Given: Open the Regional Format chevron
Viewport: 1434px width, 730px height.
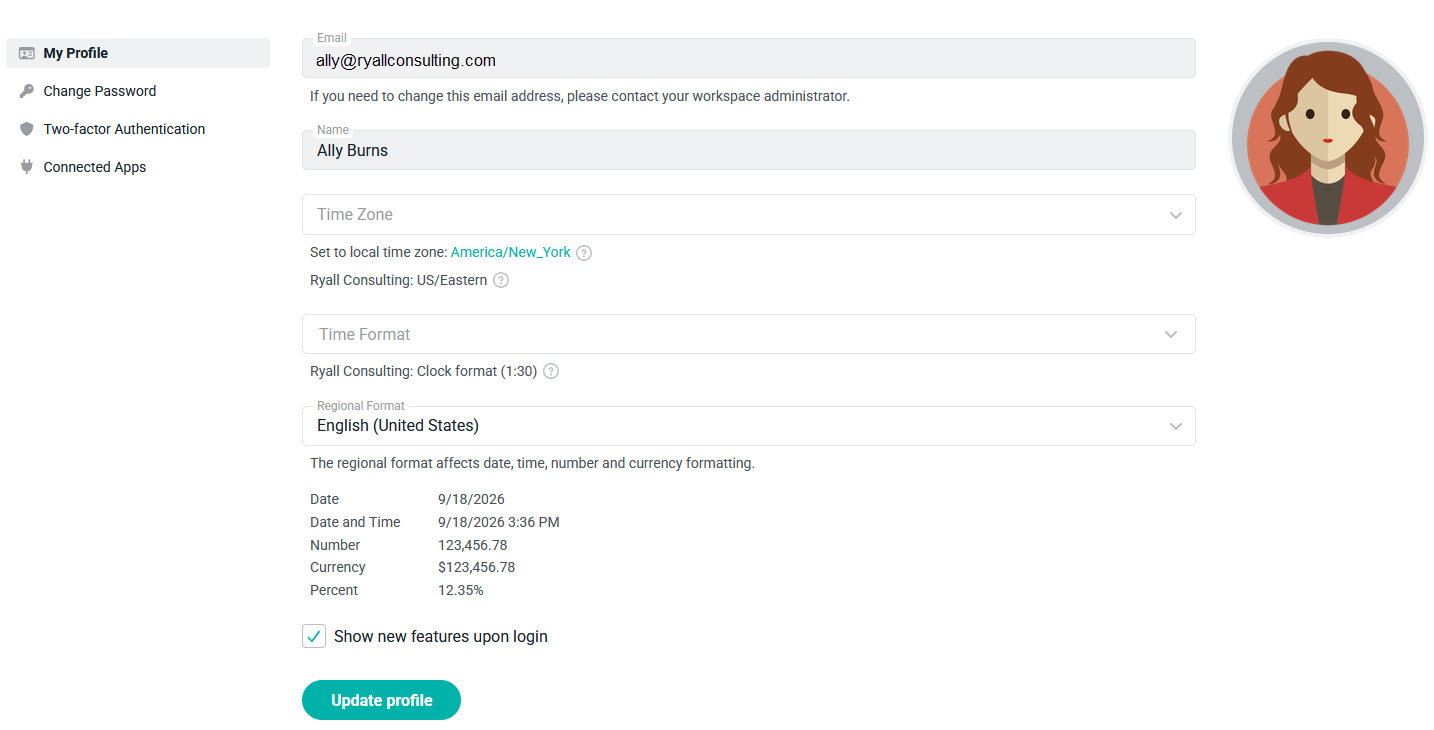Looking at the screenshot, I should (1175, 426).
